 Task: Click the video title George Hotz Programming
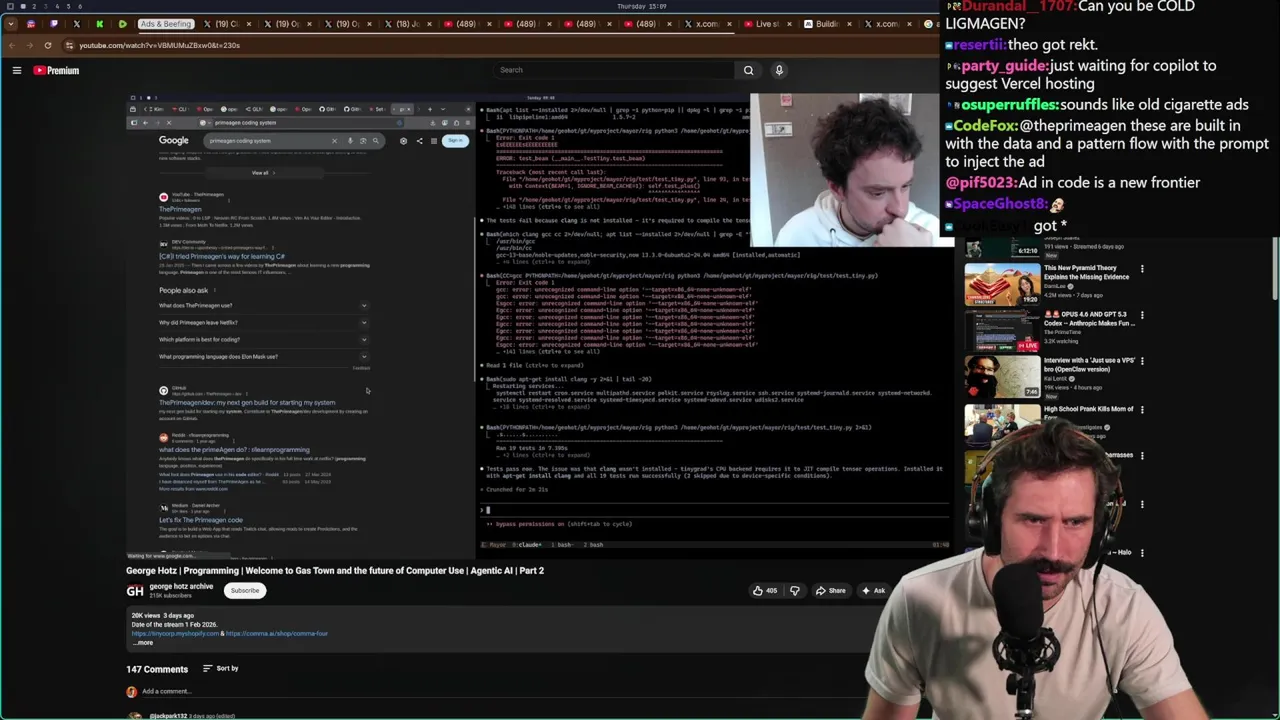335,570
